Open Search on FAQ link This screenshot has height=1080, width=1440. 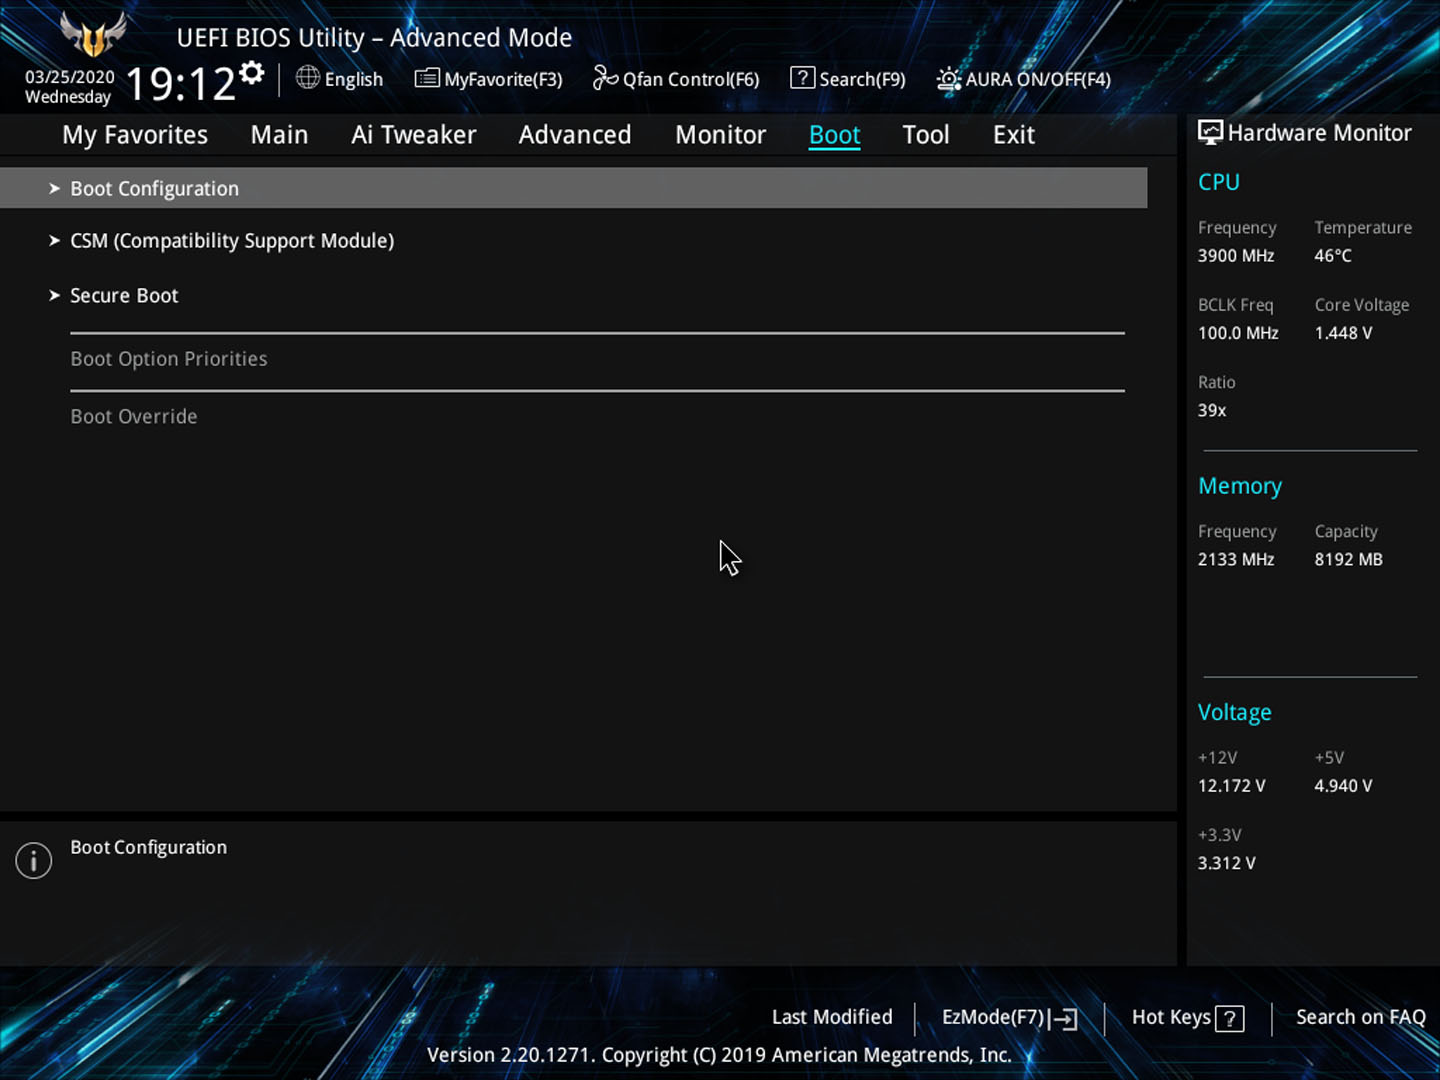(x=1360, y=1017)
